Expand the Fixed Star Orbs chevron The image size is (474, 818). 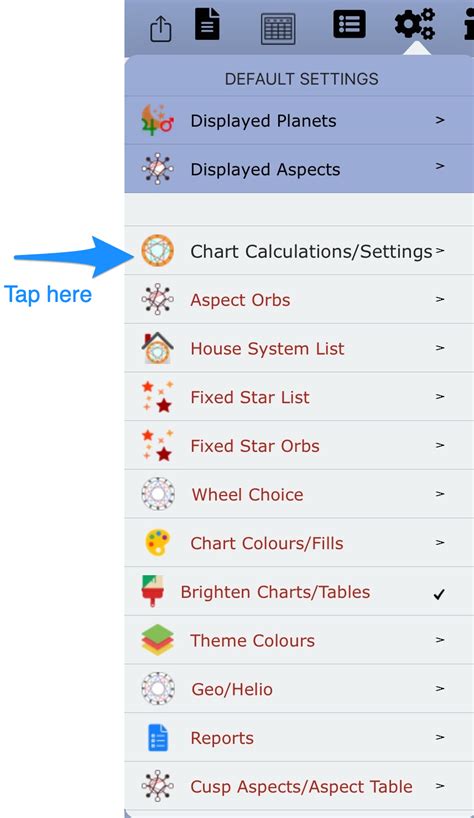(x=440, y=445)
